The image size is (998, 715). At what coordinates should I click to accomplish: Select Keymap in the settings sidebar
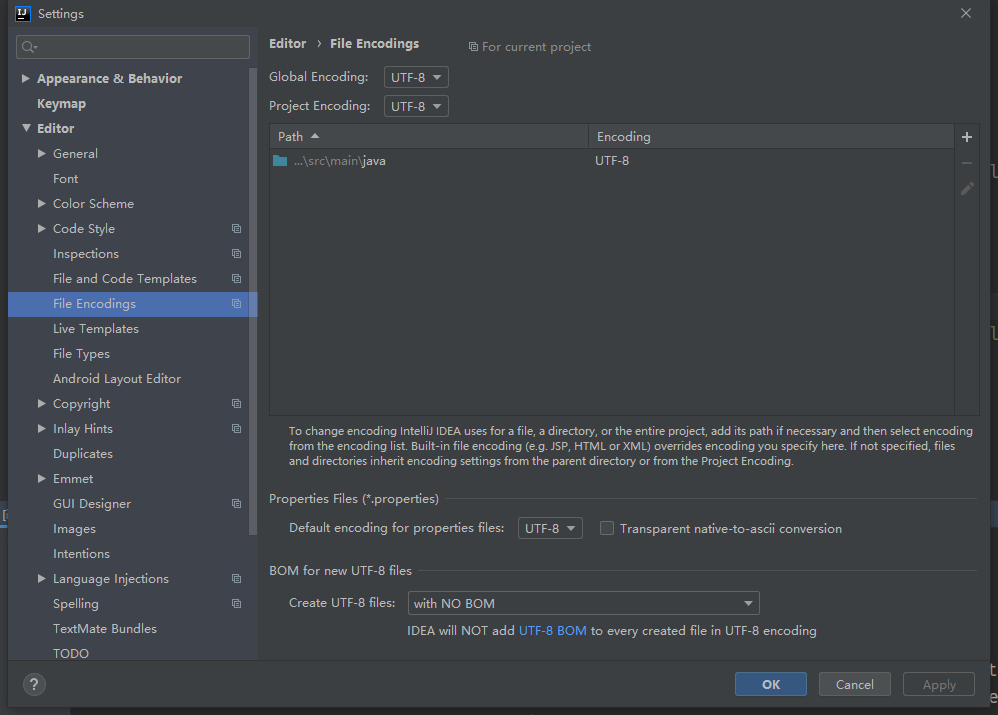61,103
